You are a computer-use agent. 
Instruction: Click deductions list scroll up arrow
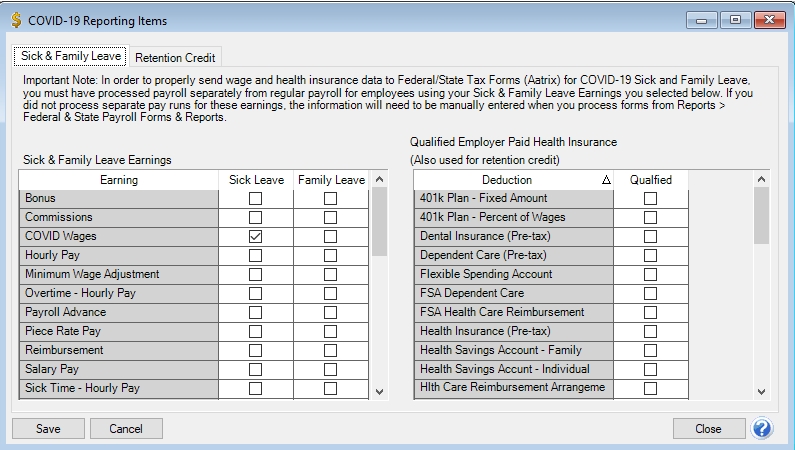pyautogui.click(x=761, y=179)
